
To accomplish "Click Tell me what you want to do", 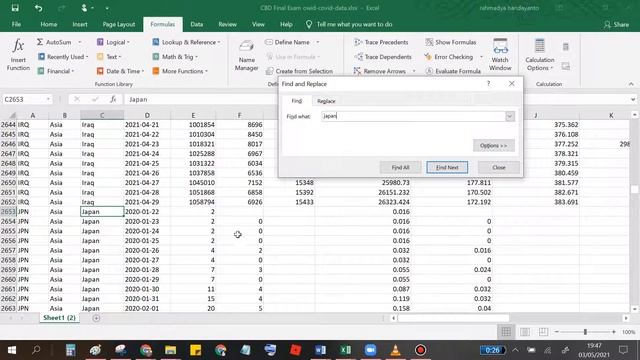I will [349, 24].
